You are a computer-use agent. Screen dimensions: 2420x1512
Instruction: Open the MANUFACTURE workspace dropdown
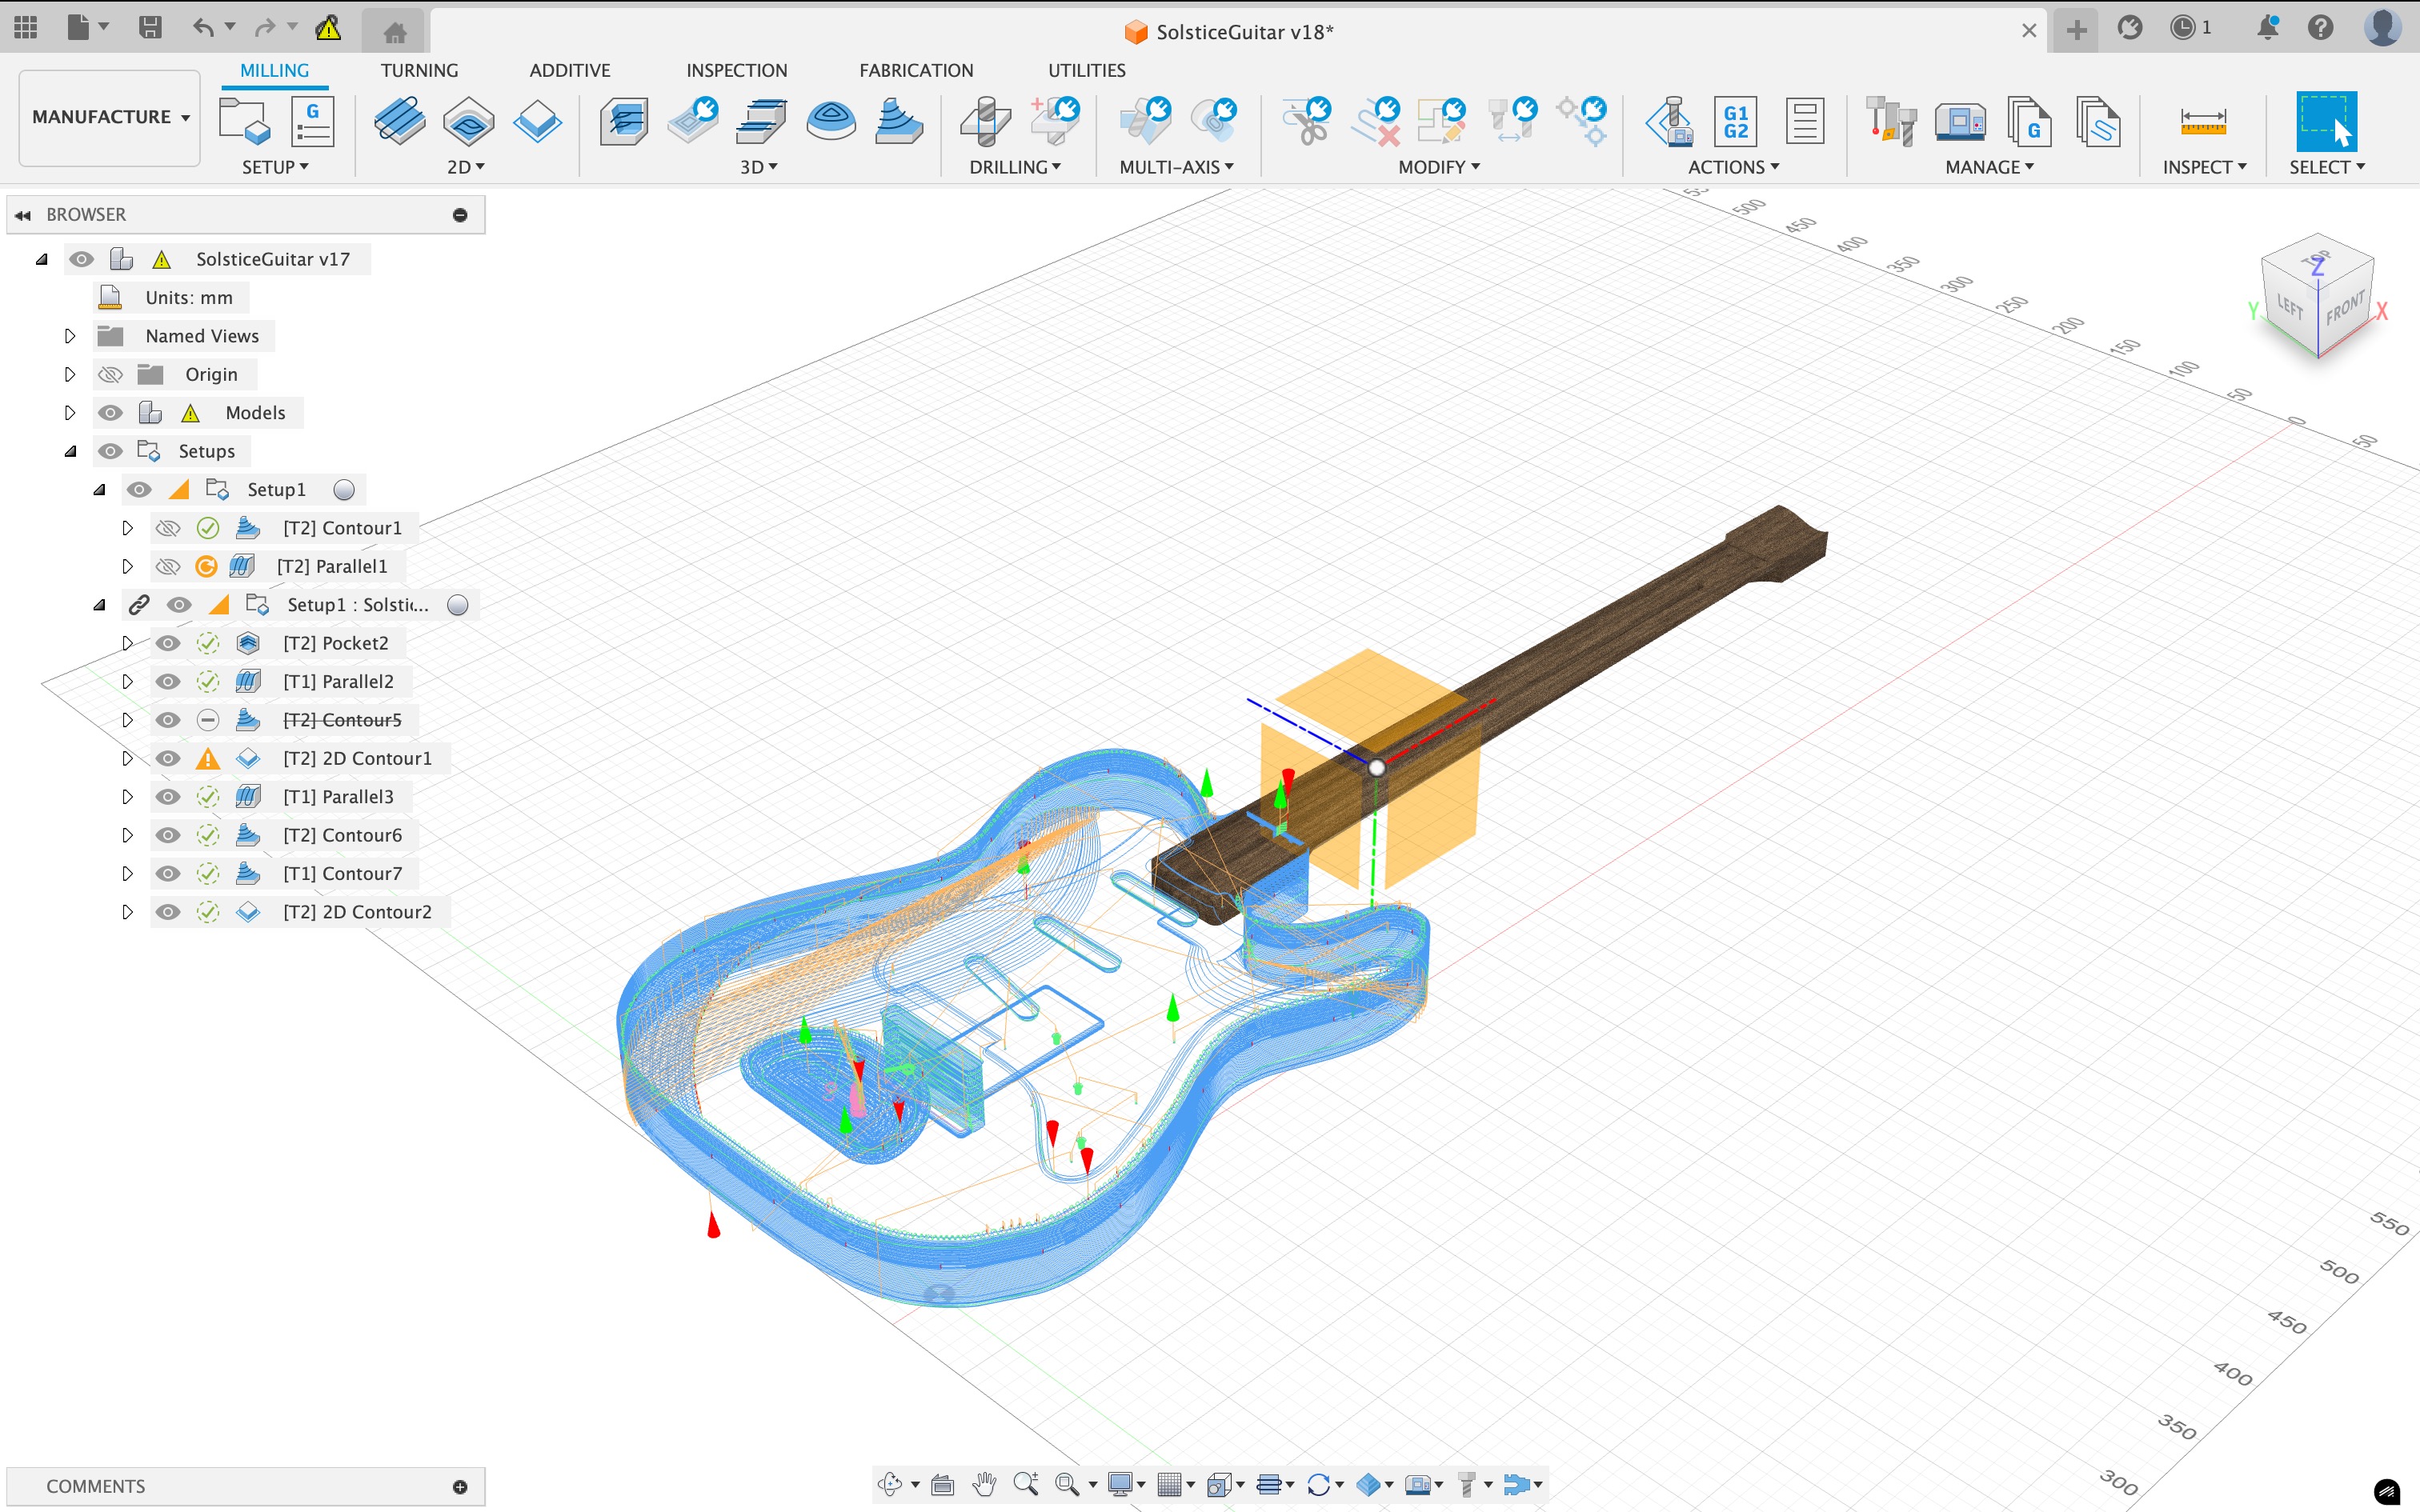tap(110, 117)
